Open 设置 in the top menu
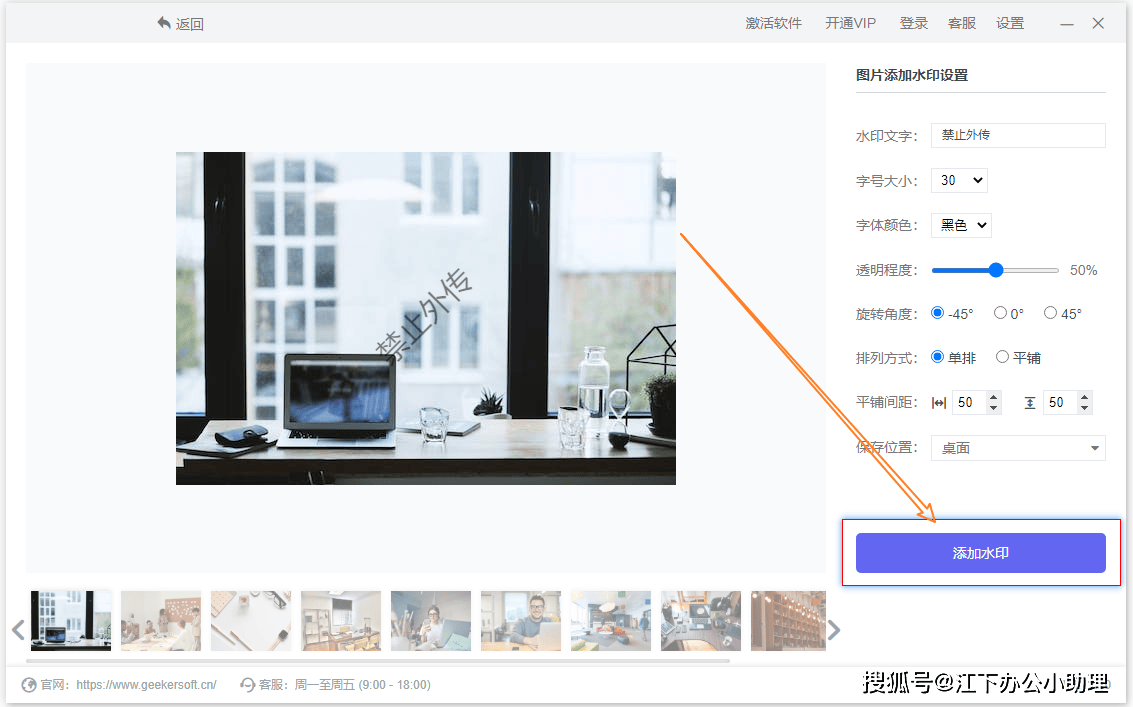 [x=1009, y=23]
